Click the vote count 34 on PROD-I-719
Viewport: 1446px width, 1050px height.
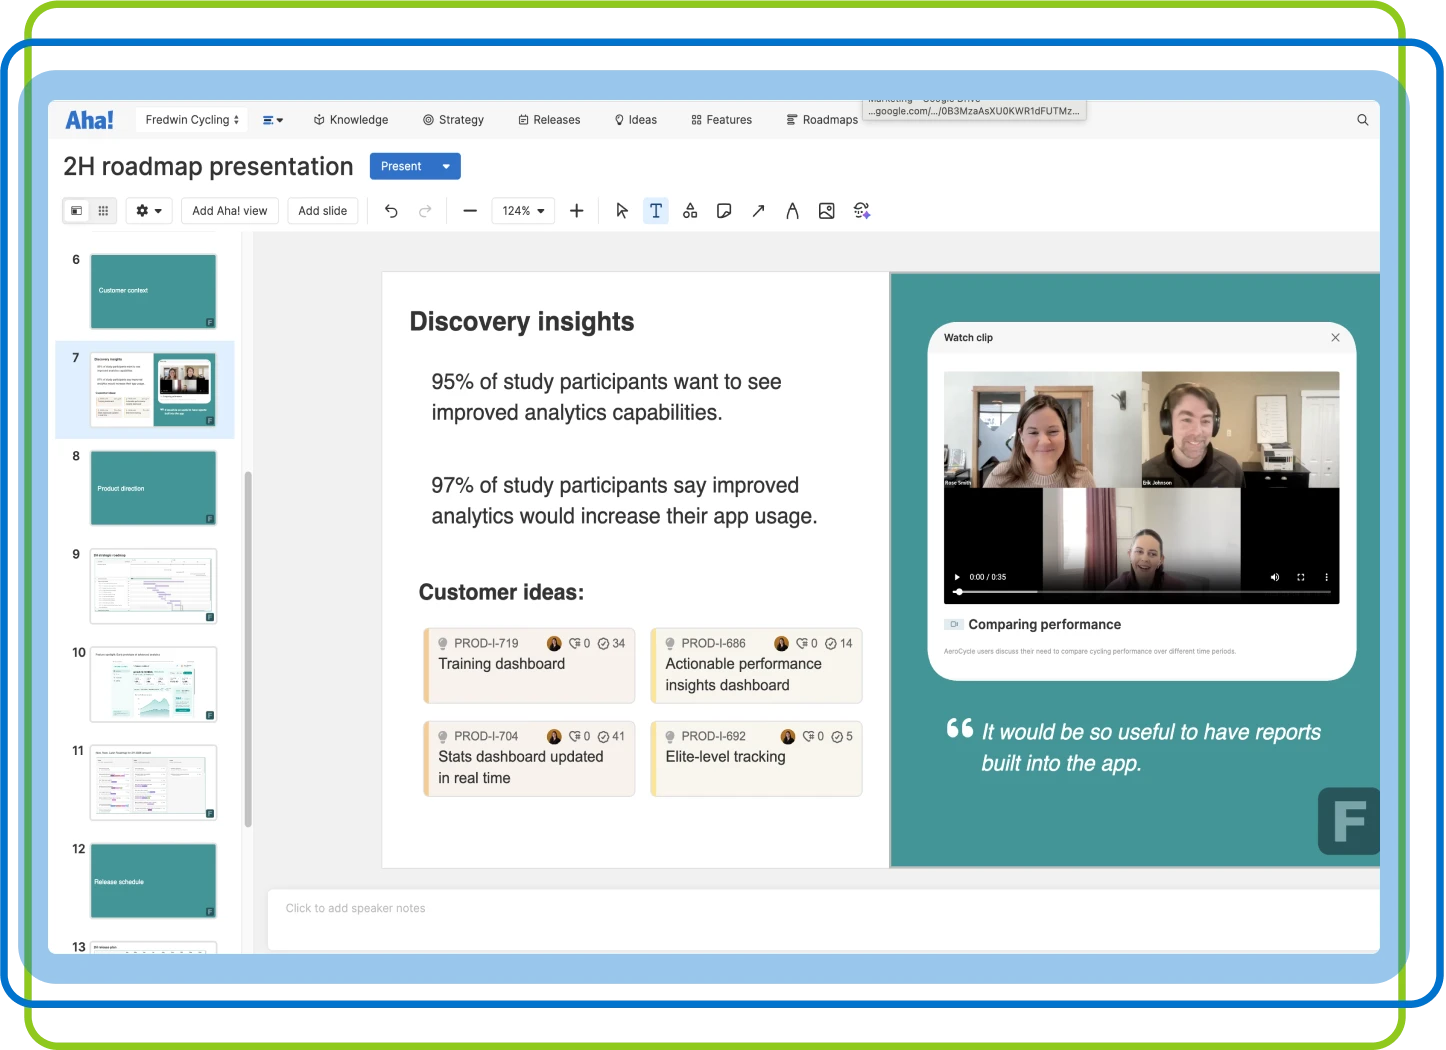[612, 644]
